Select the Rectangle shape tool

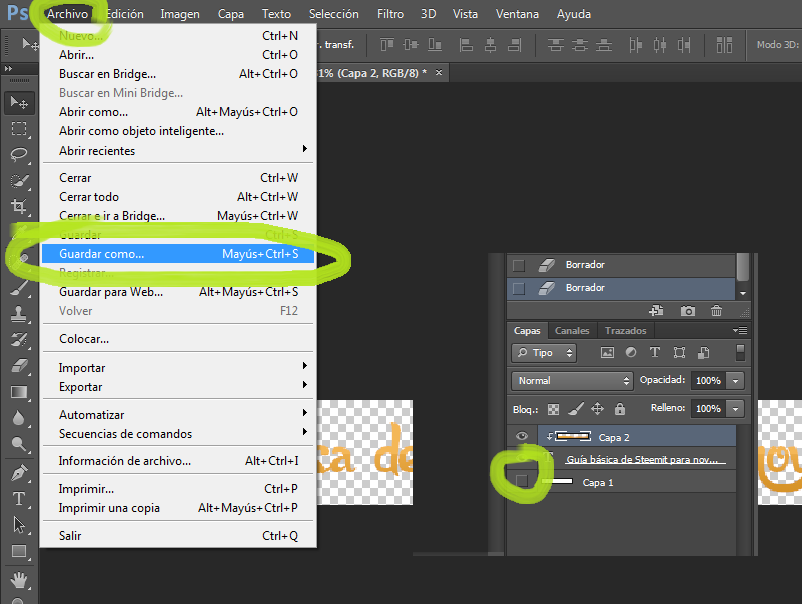click(x=19, y=551)
